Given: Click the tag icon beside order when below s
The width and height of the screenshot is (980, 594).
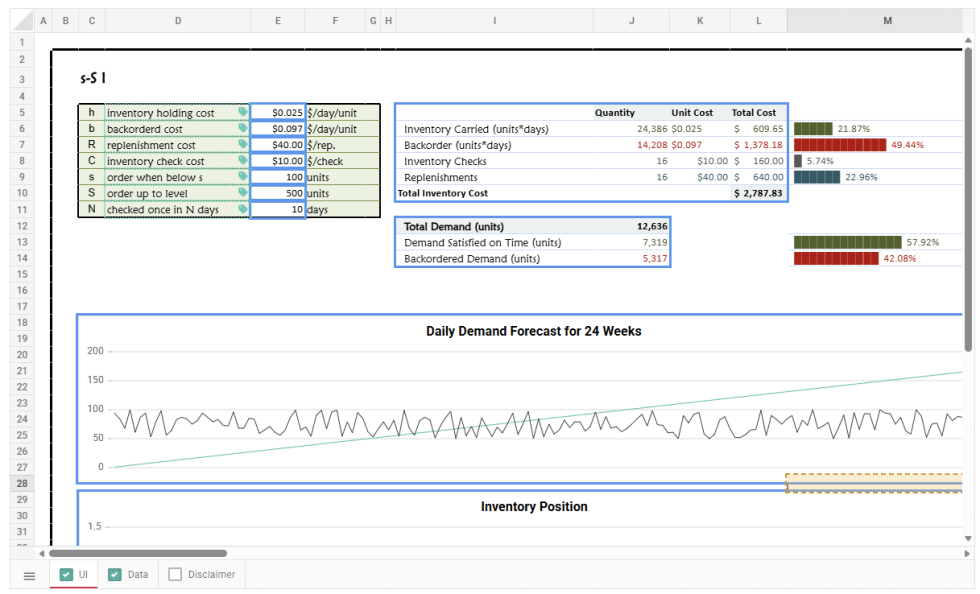Looking at the screenshot, I should (x=242, y=177).
